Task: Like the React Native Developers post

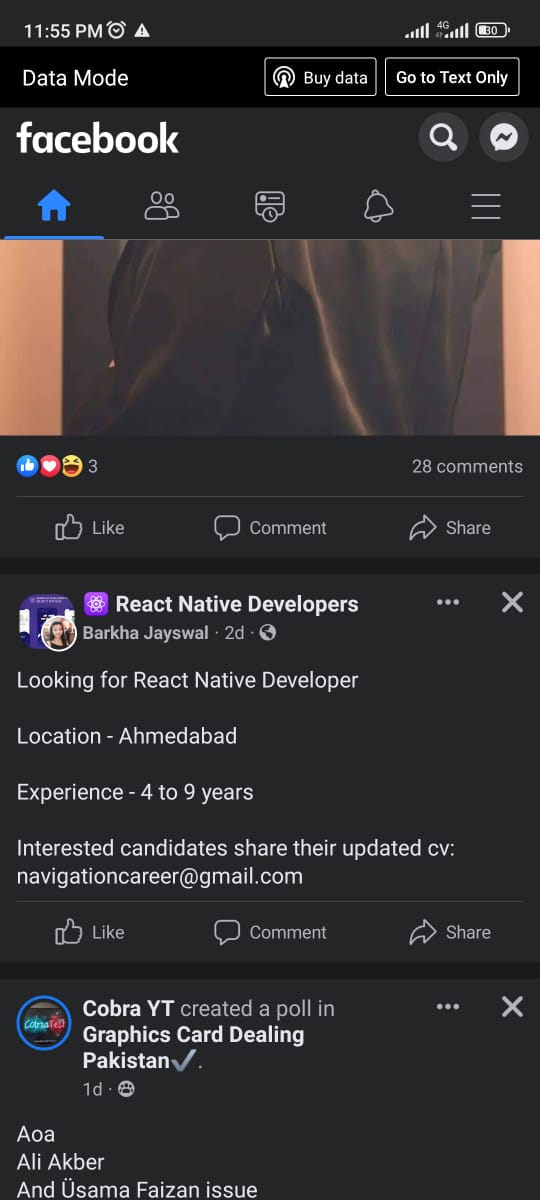Action: tap(90, 932)
